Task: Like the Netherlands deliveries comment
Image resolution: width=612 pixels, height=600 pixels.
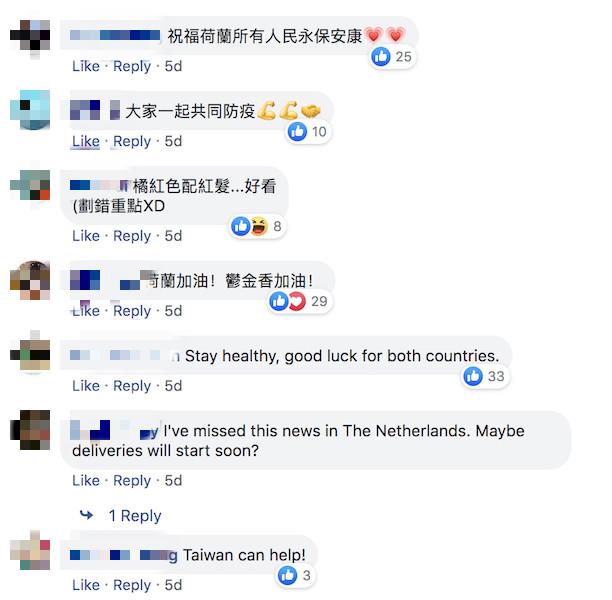Action: 86,481
